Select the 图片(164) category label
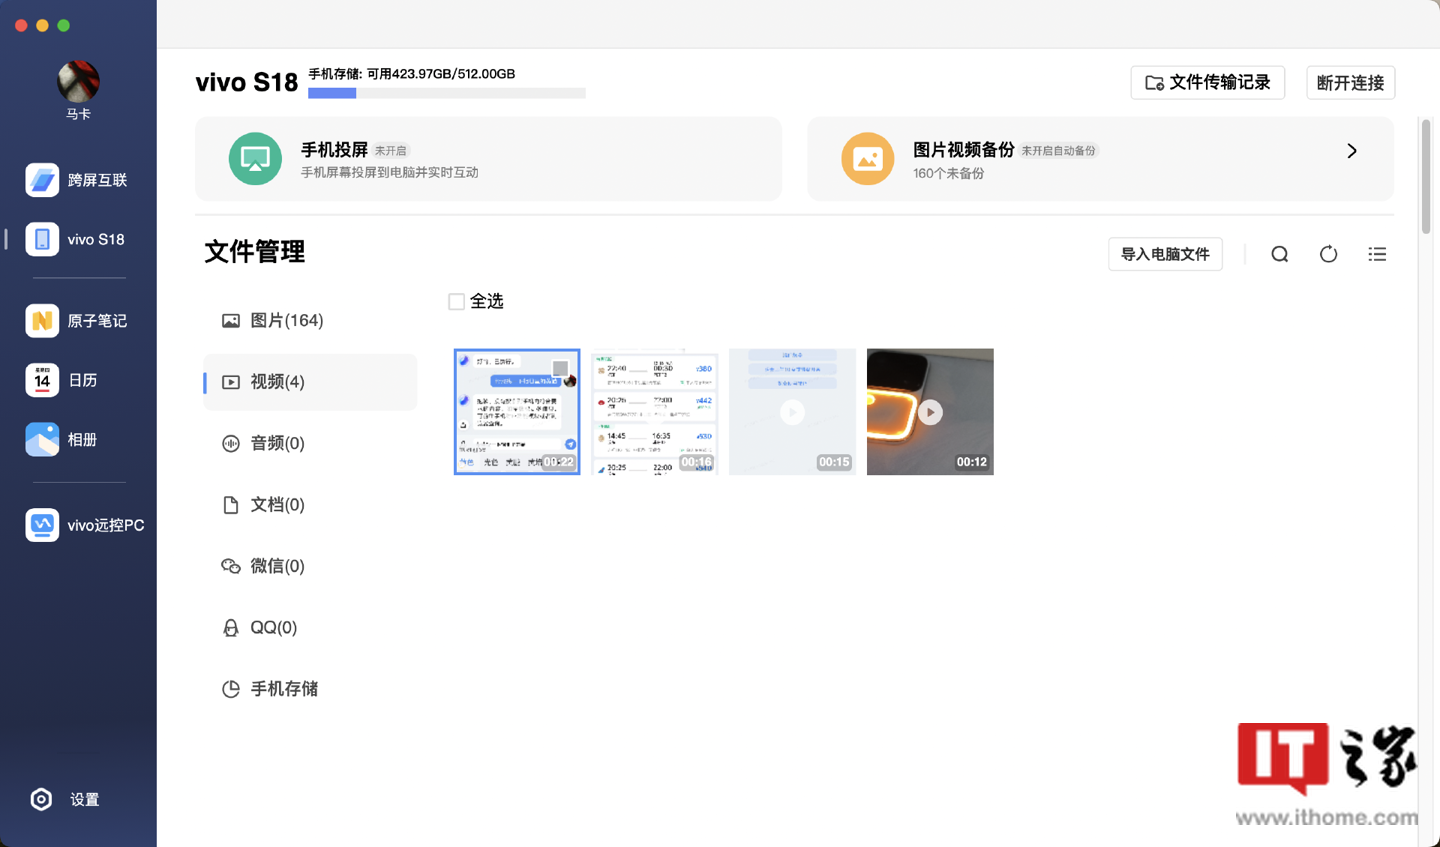The width and height of the screenshot is (1440, 847). pos(287,321)
